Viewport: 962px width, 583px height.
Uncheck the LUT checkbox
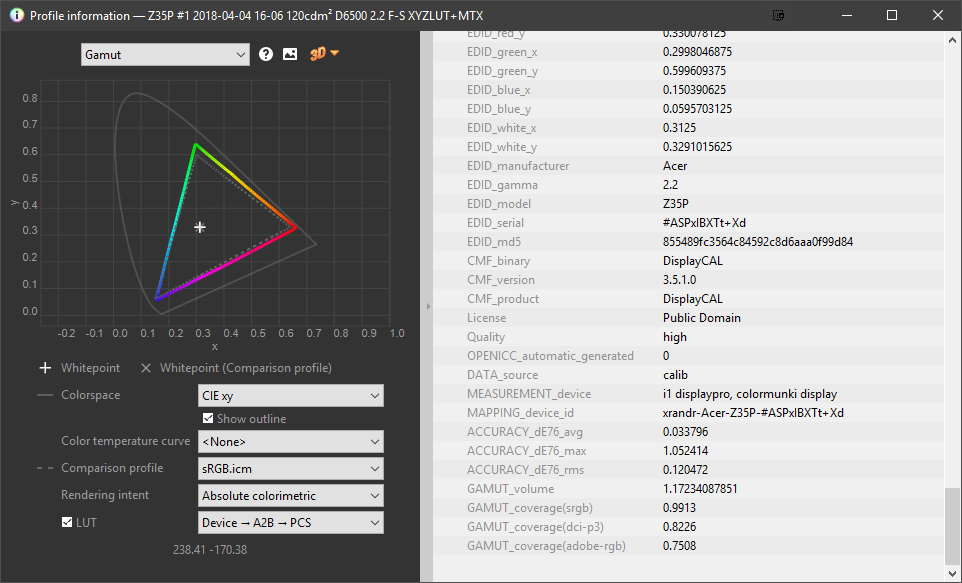point(67,522)
